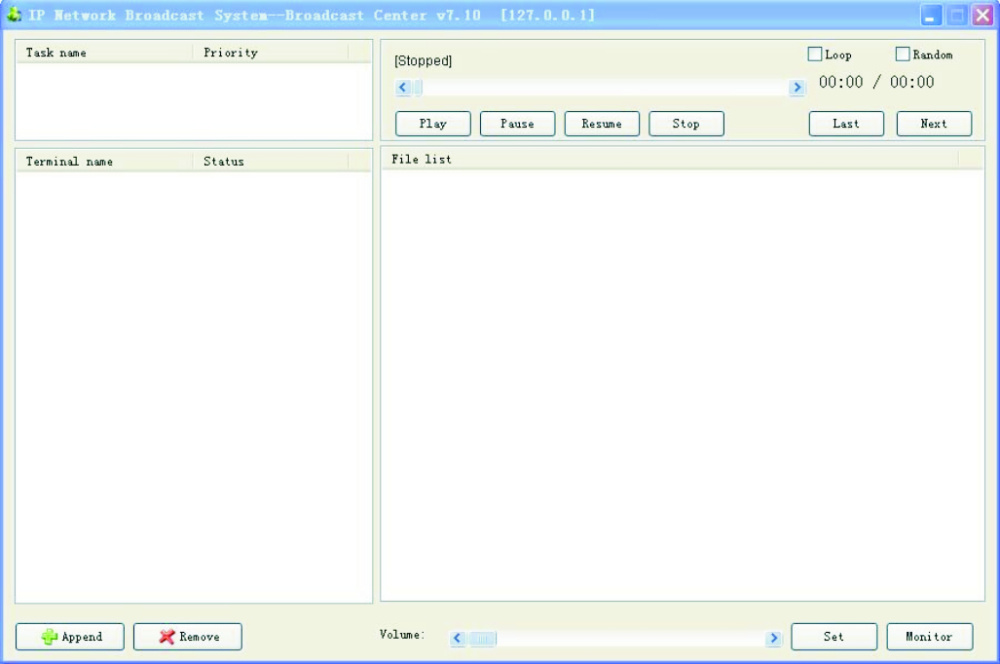This screenshot has width=1000, height=664.
Task: Click the Append button with plus icon
Action: tap(70, 637)
